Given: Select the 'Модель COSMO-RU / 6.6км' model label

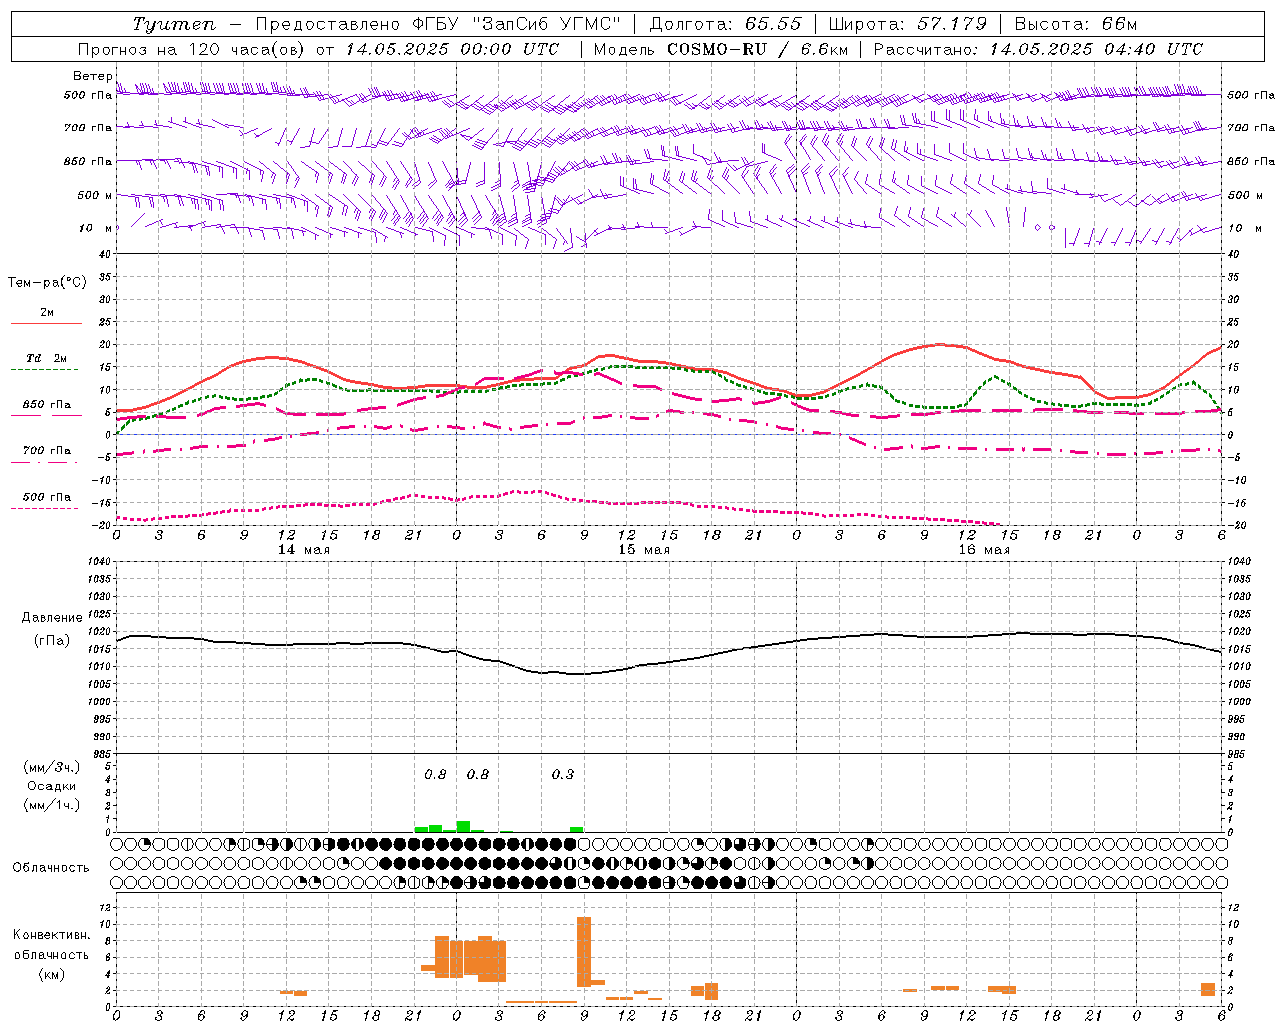Looking at the screenshot, I should [x=720, y=49].
